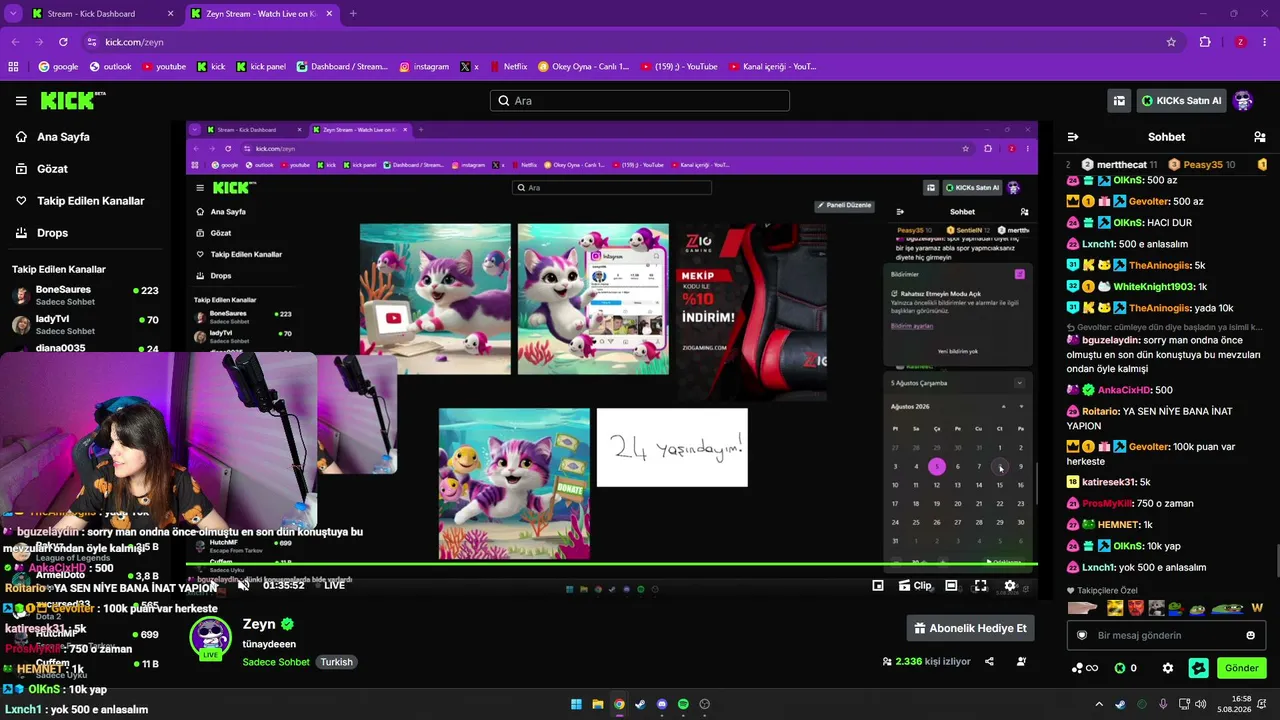Click the WhiteKnight1903 username in chat

pyautogui.click(x=1154, y=286)
